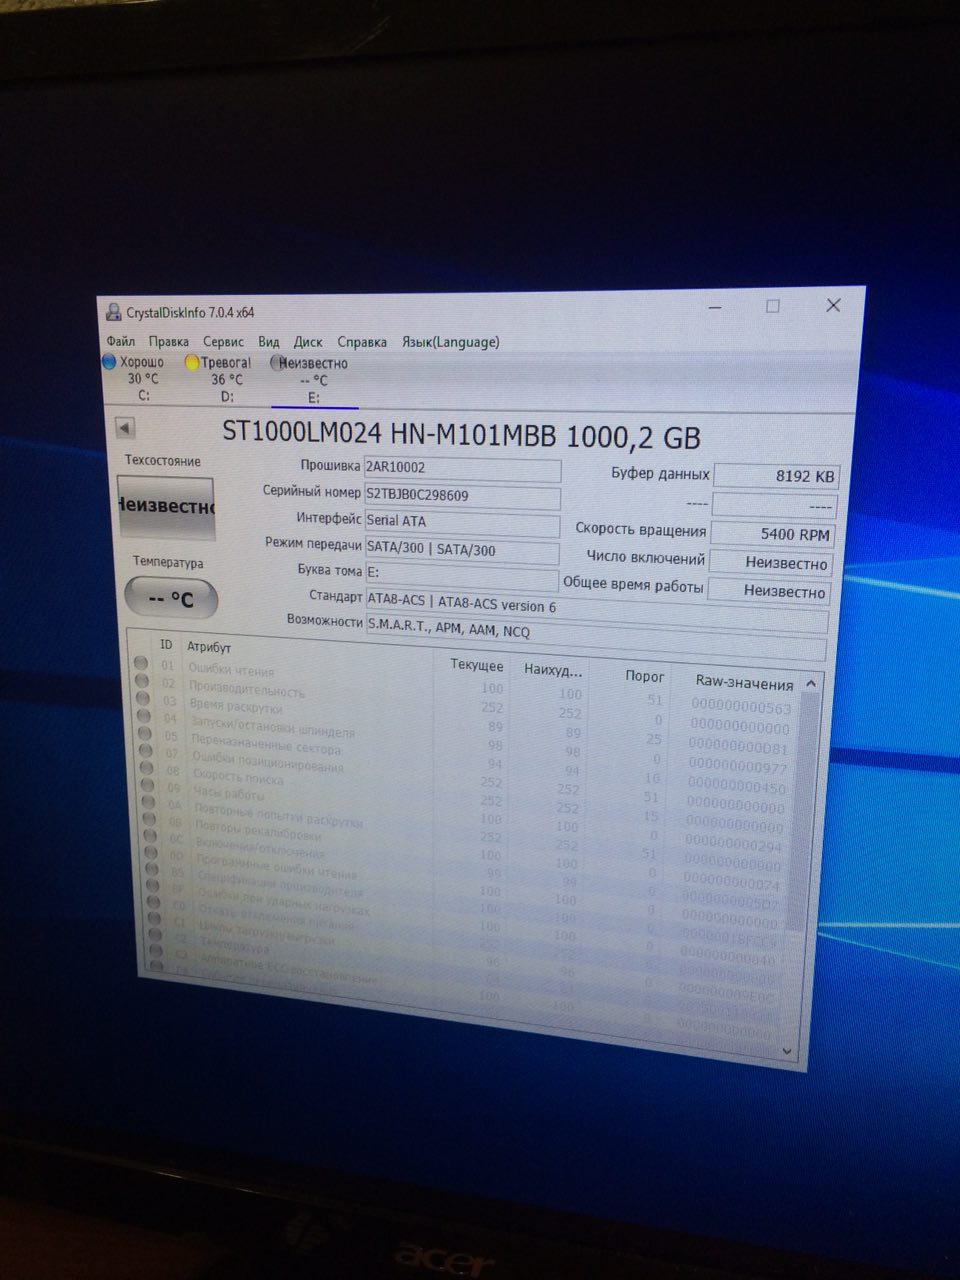Close the CrystalDiskInfo window
This screenshot has width=960, height=1280.
click(833, 305)
